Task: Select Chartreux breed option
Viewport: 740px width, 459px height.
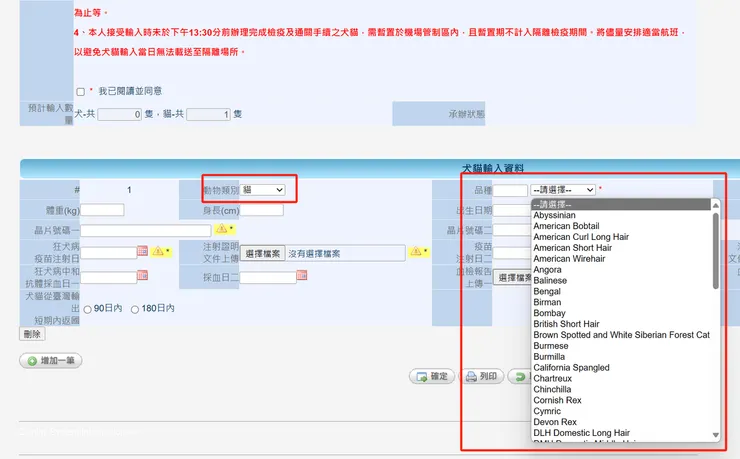Action: 621,378
